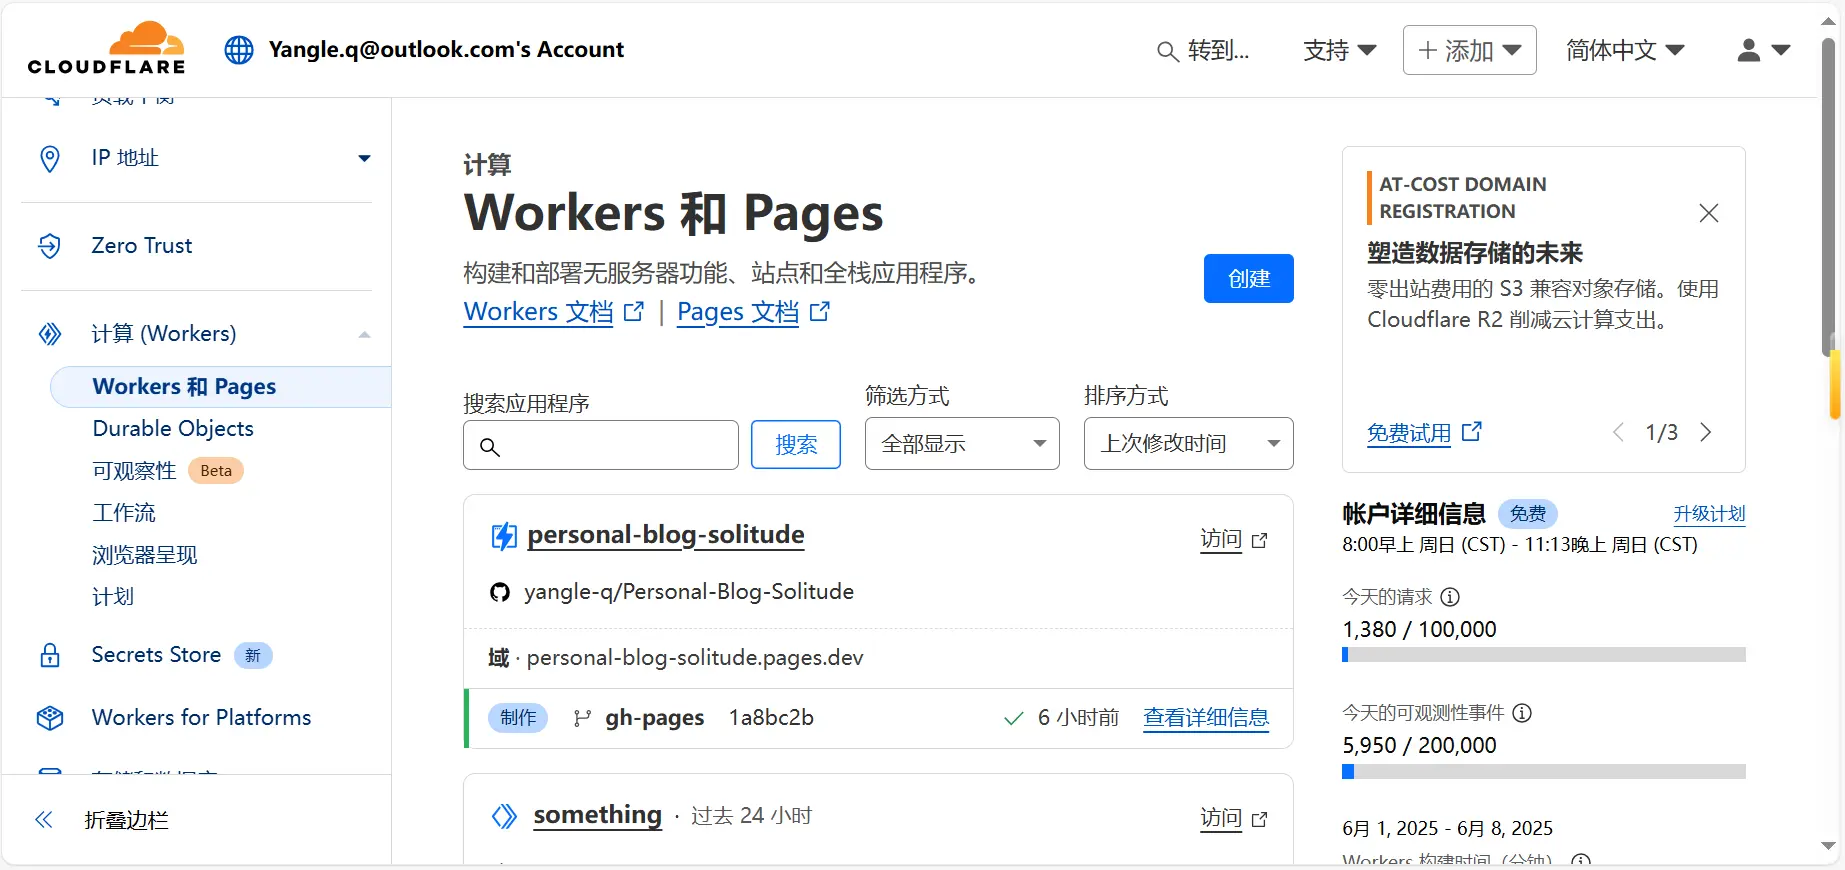Click external link icon next to Pages 文档
Image resolution: width=1845 pixels, height=870 pixels.
(x=820, y=312)
